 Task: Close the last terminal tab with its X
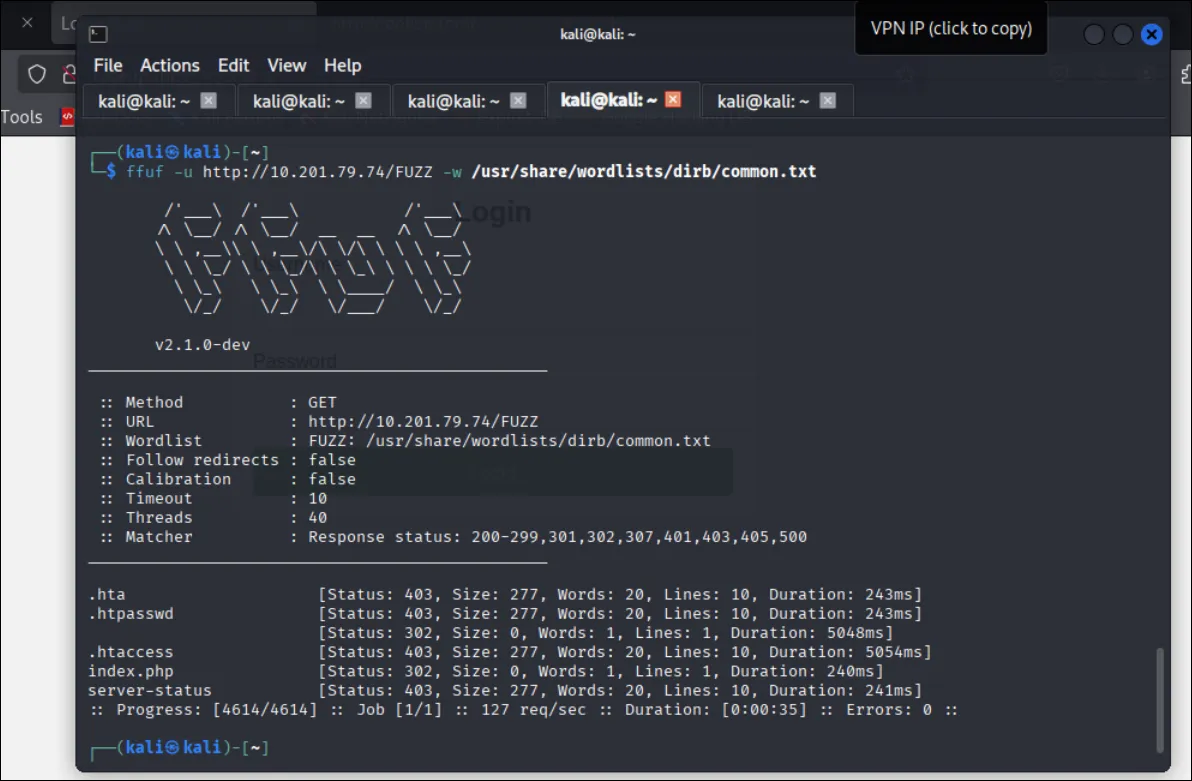(x=828, y=100)
